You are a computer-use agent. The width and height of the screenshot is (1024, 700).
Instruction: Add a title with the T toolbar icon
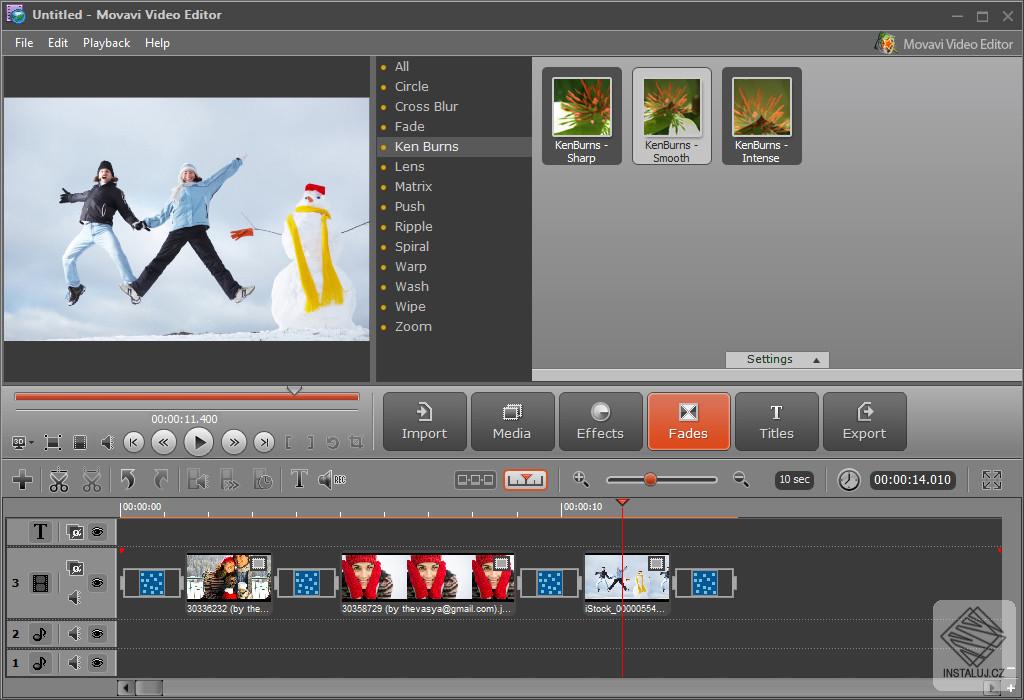click(x=298, y=479)
